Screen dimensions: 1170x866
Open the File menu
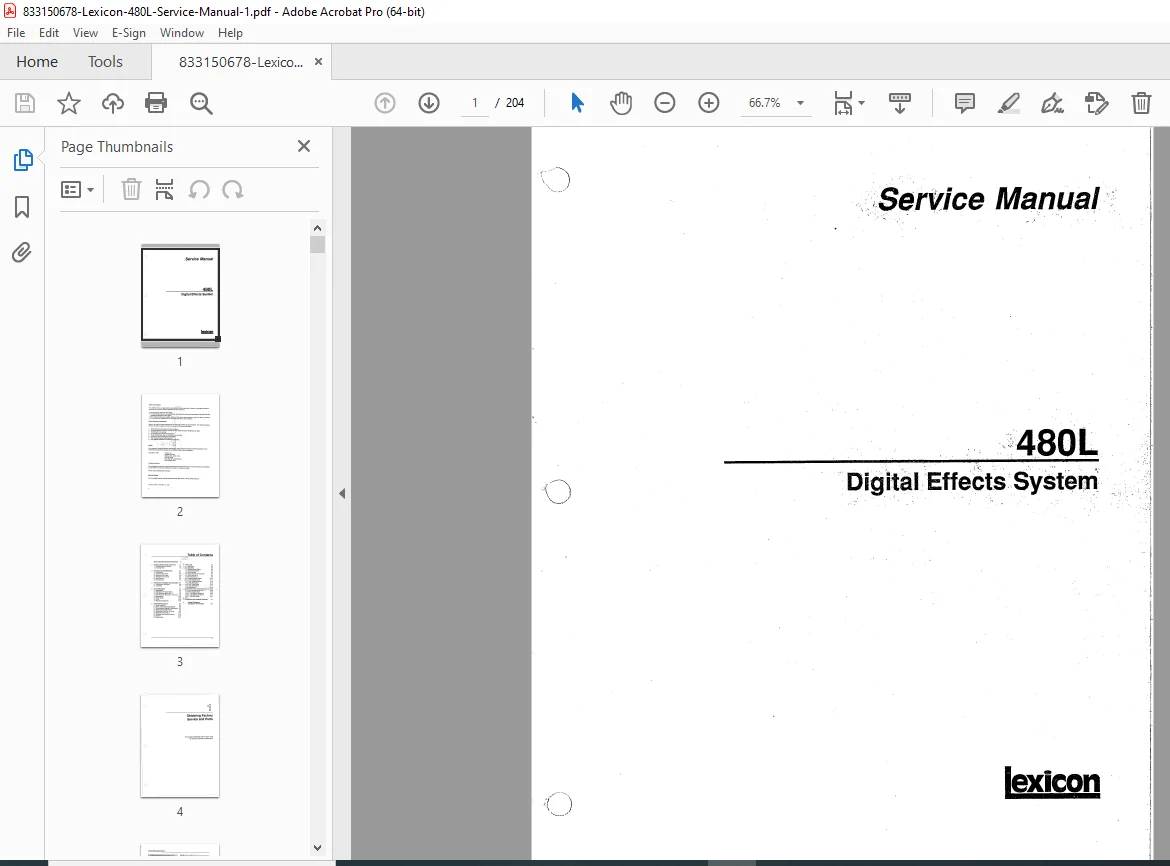[x=16, y=33]
